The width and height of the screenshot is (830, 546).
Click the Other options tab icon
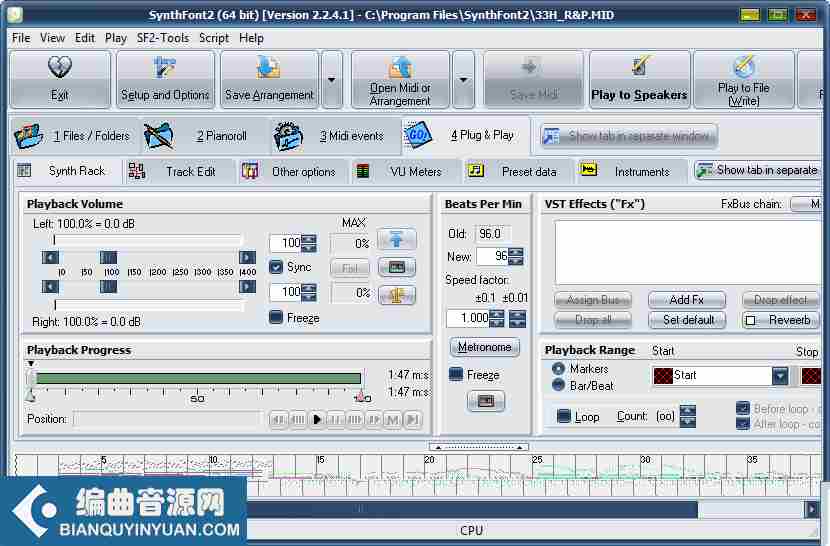point(250,171)
